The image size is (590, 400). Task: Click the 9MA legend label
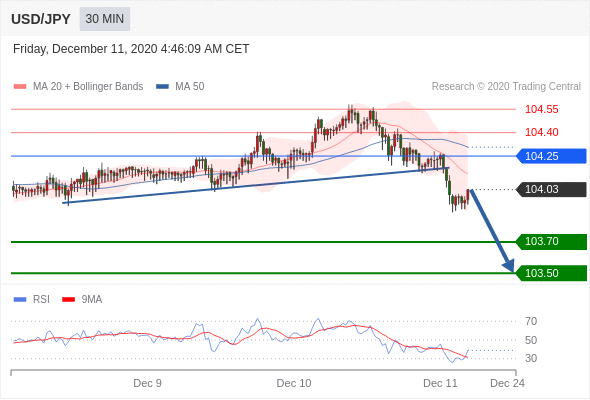(x=92, y=300)
